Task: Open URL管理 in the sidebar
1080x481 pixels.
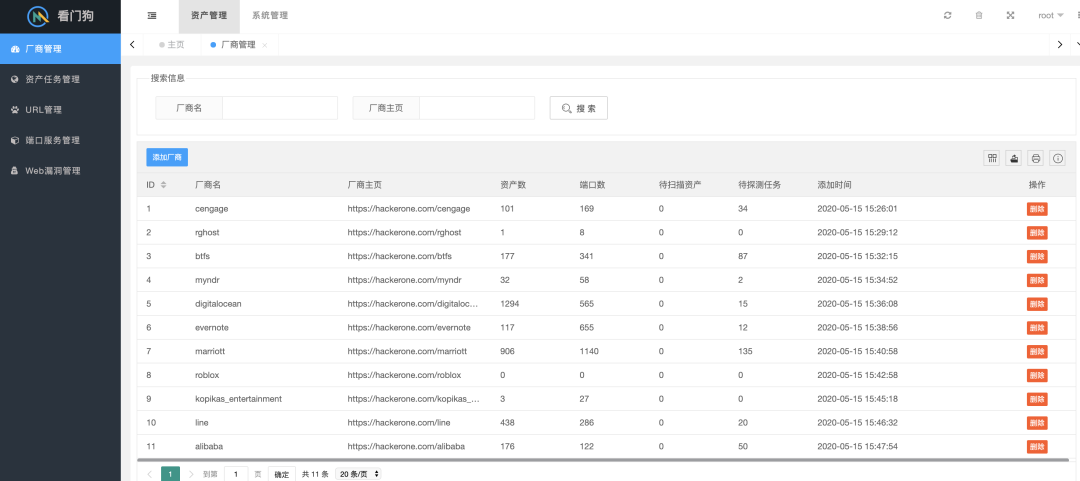Action: (x=61, y=110)
